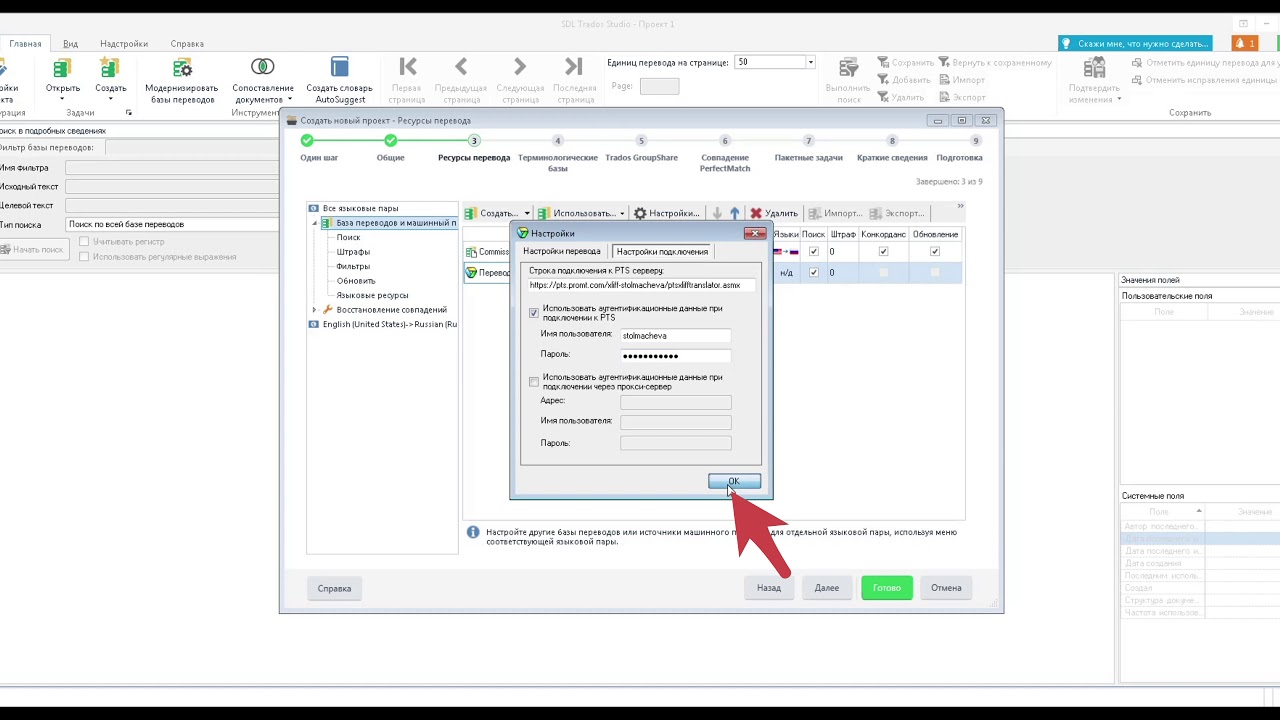This screenshot has height=720, width=1280.
Task: Expand Восстановление совпадений tree node
Action: 315,310
